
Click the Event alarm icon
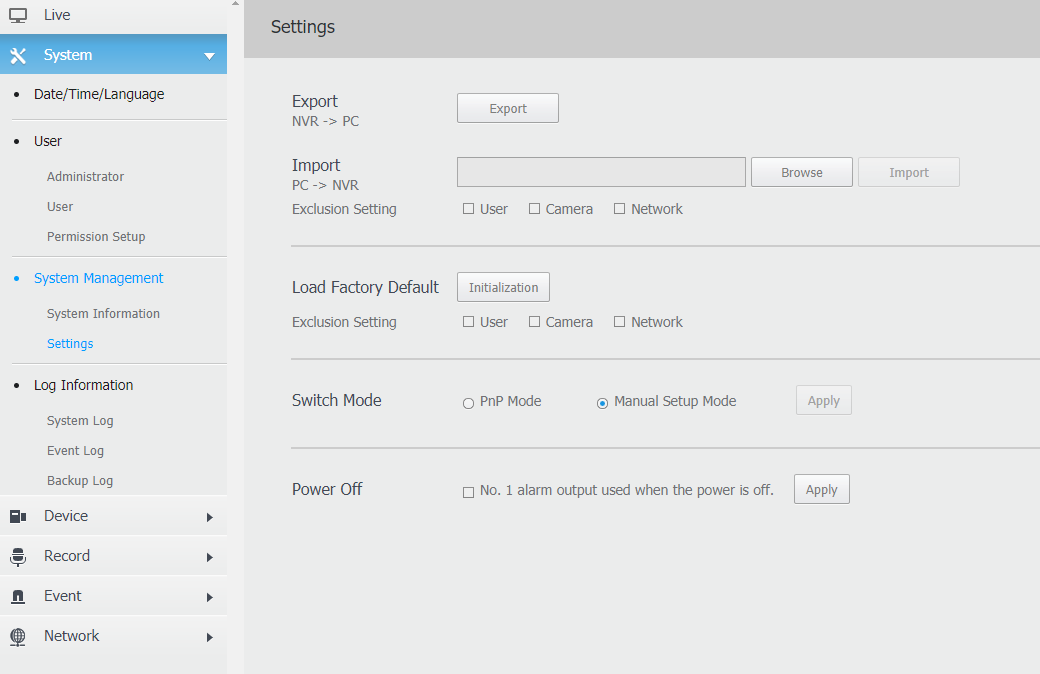18,596
